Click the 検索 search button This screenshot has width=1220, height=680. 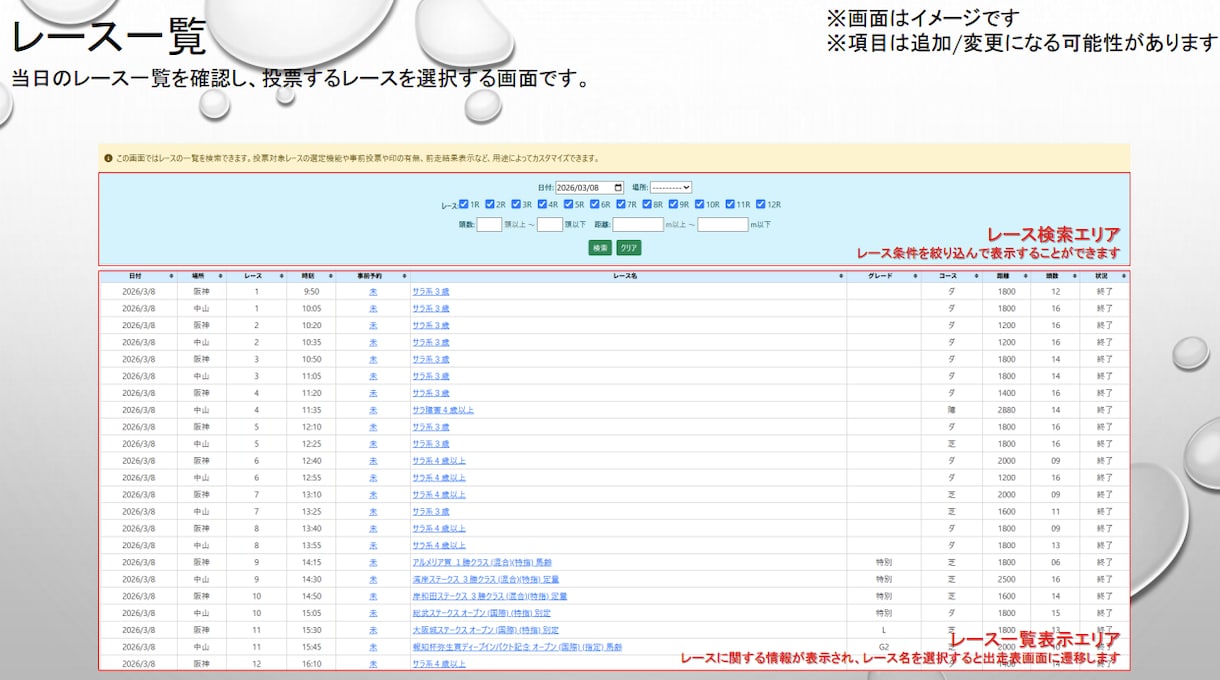pos(600,248)
